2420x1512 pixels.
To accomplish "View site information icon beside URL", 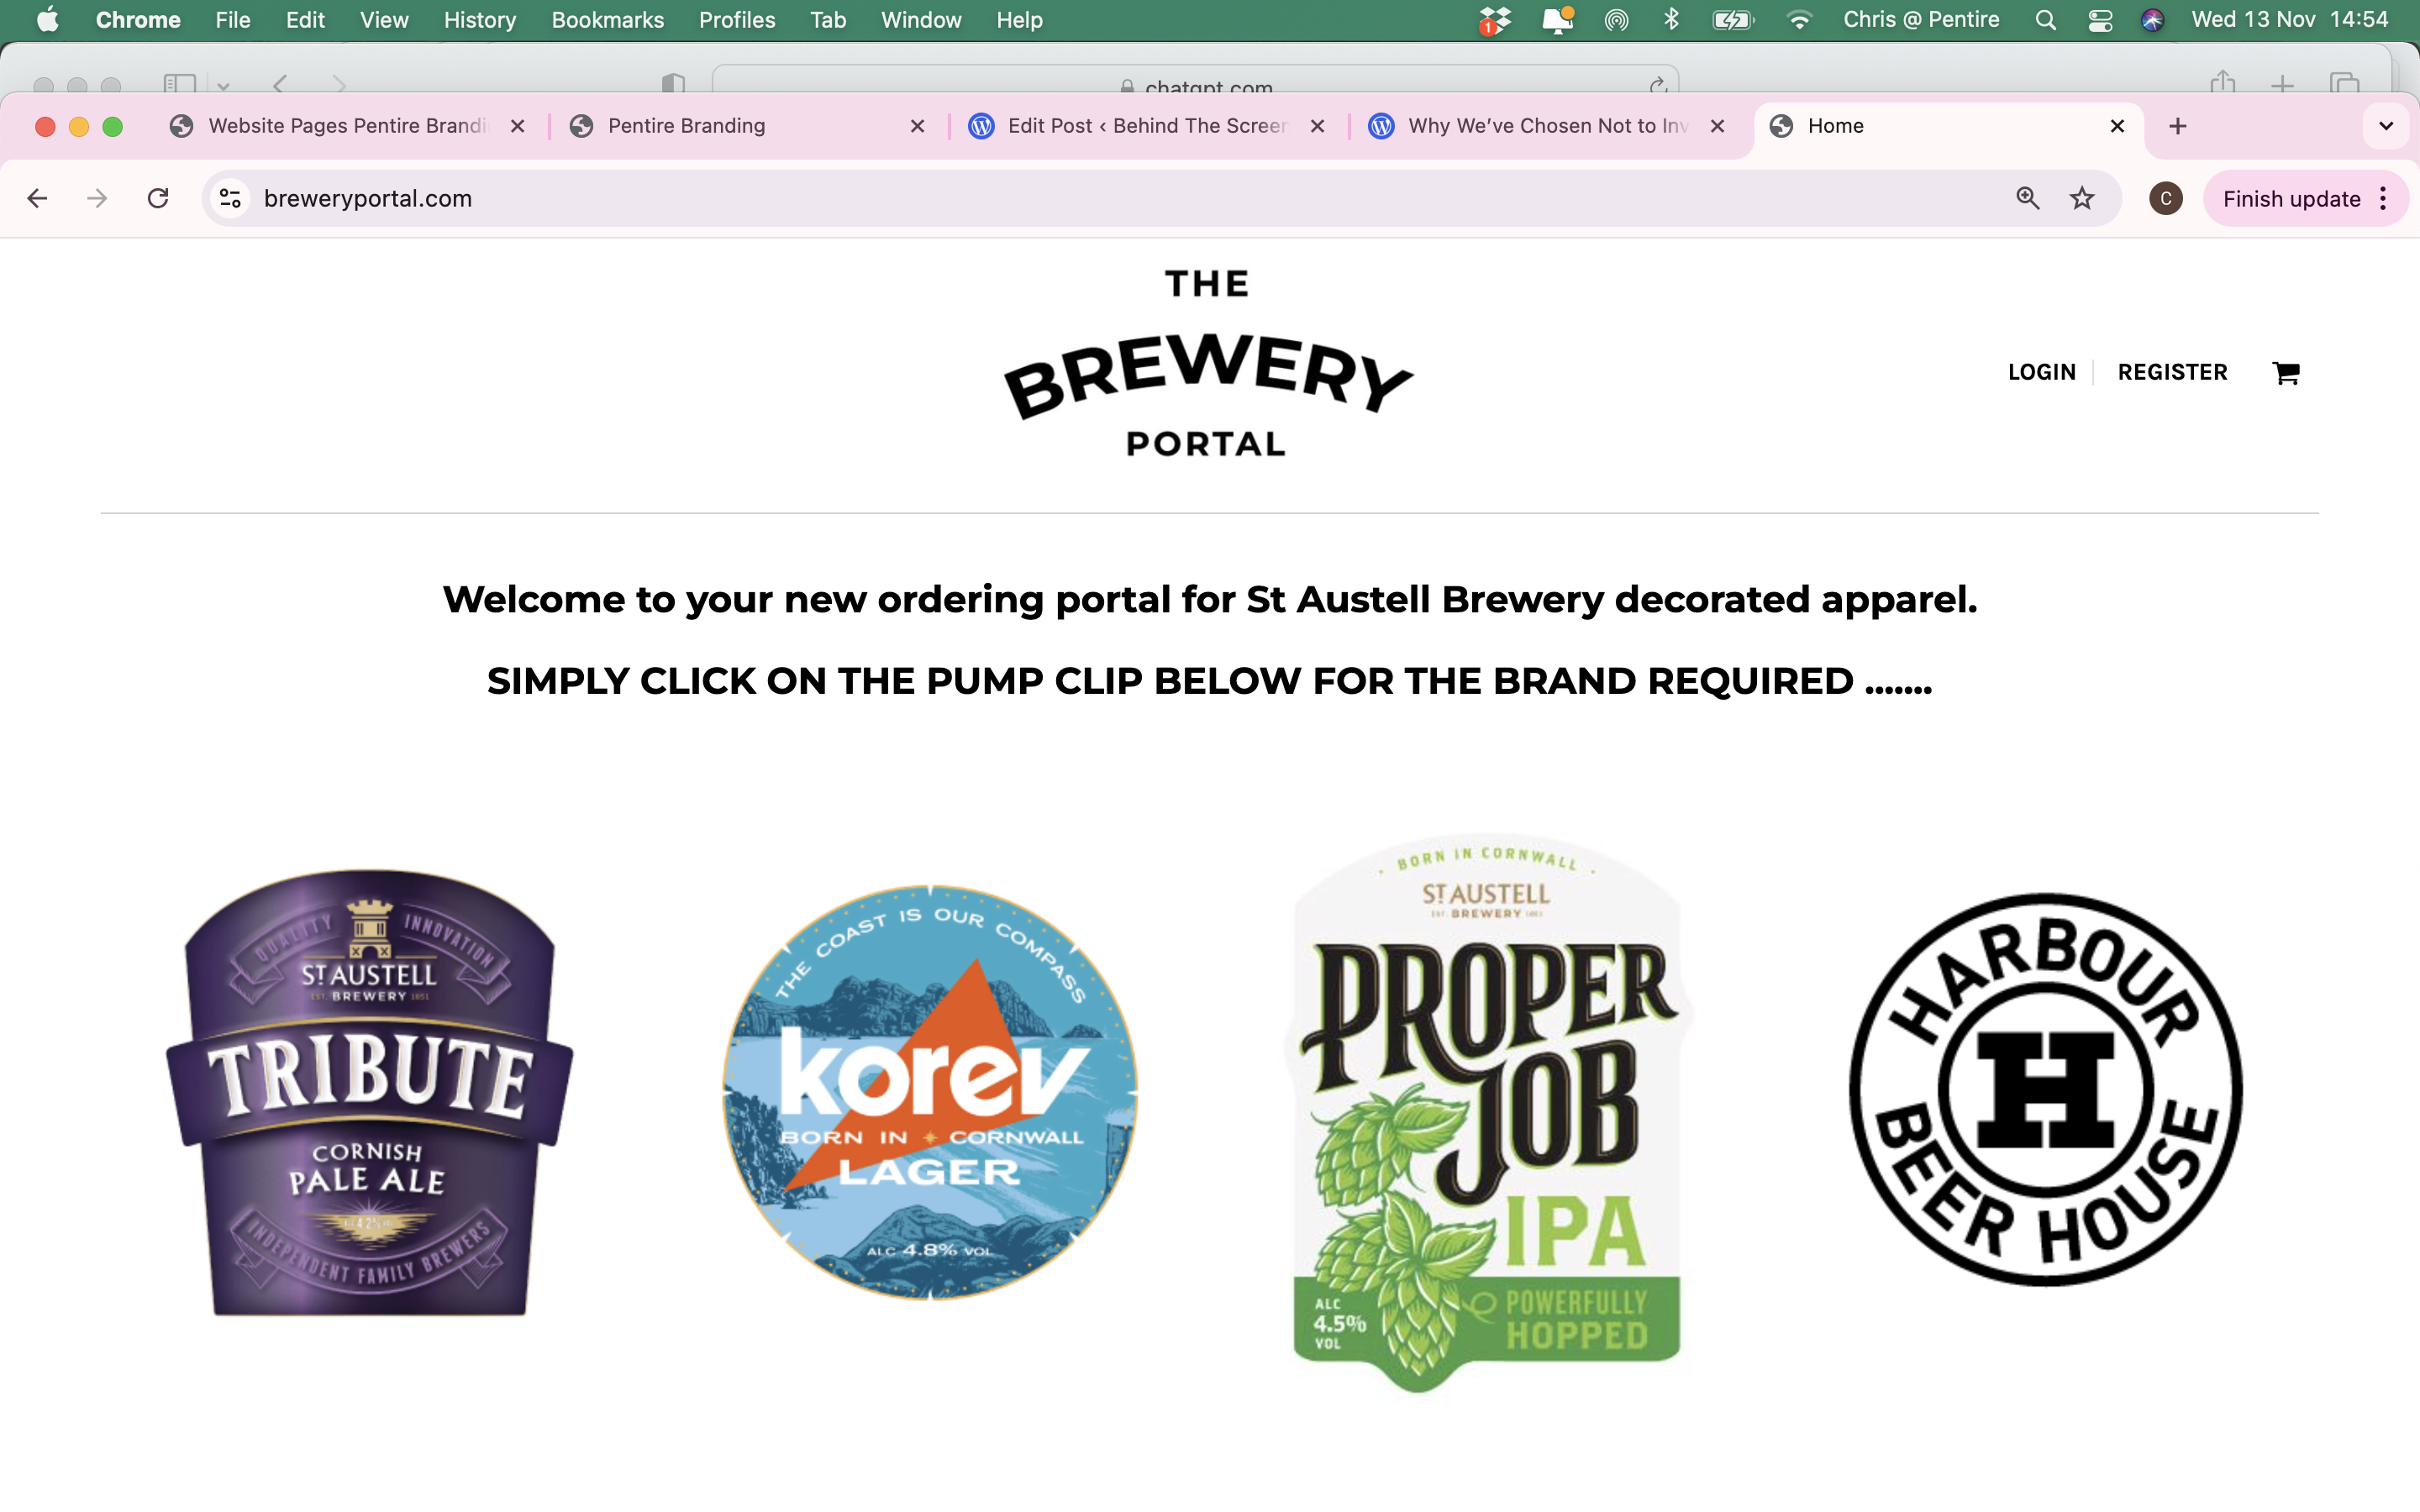I will (231, 199).
